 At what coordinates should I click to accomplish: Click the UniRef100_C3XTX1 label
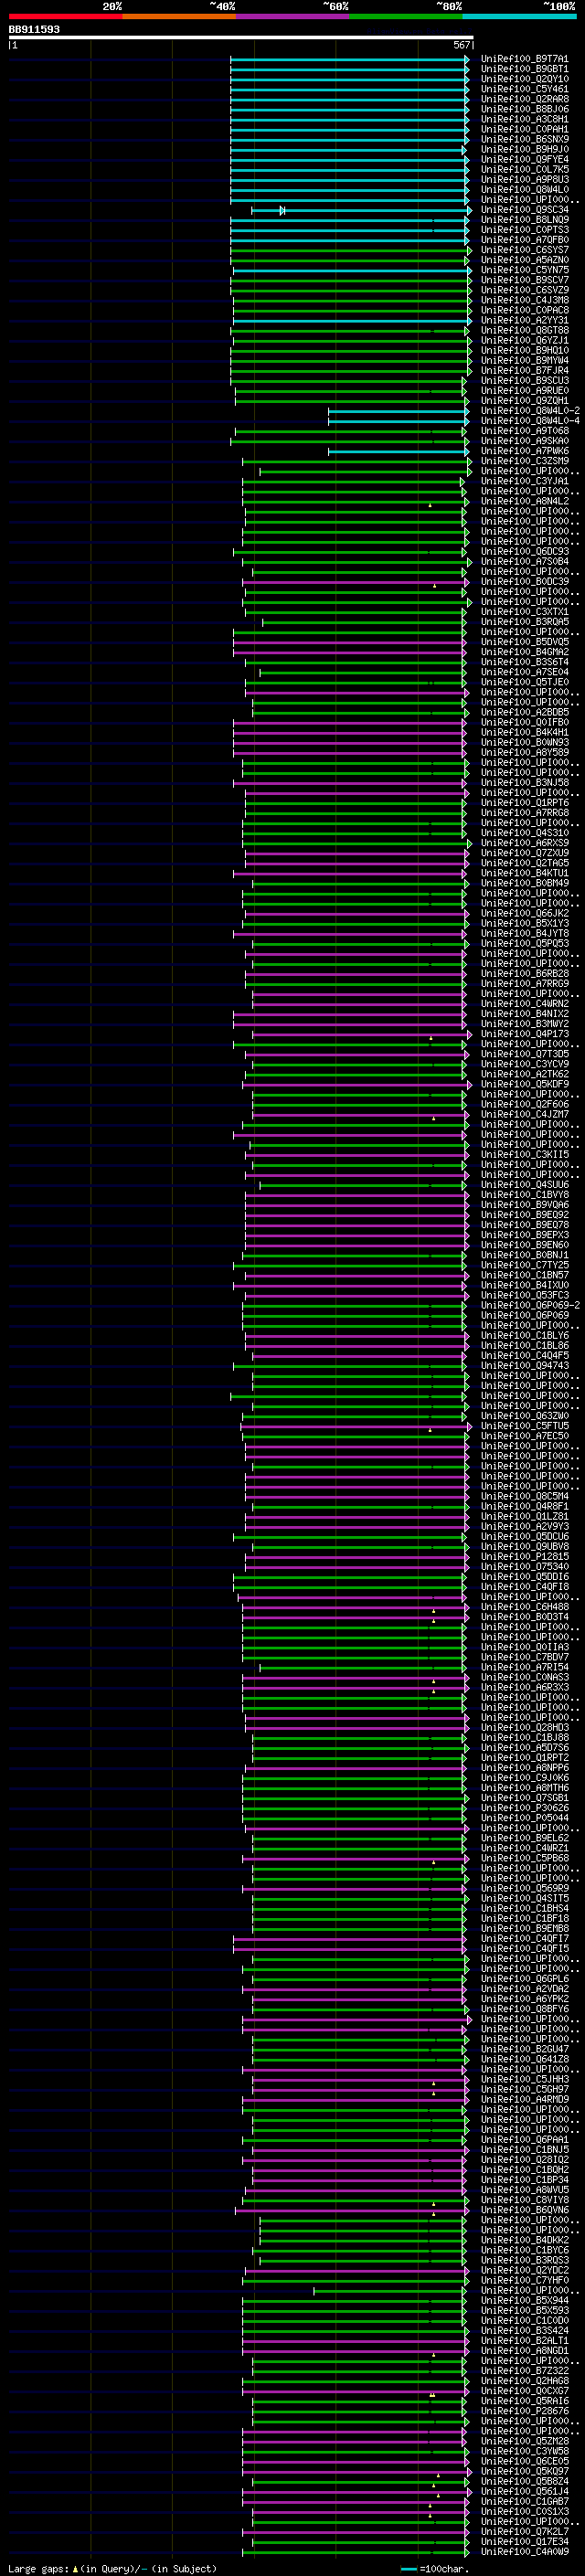(x=525, y=612)
